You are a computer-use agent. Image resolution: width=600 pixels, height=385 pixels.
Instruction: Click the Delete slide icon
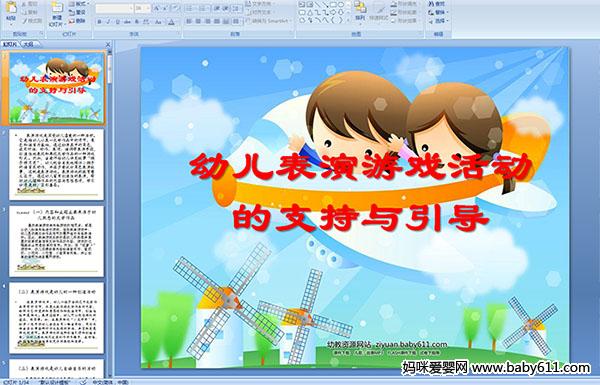click(78, 21)
